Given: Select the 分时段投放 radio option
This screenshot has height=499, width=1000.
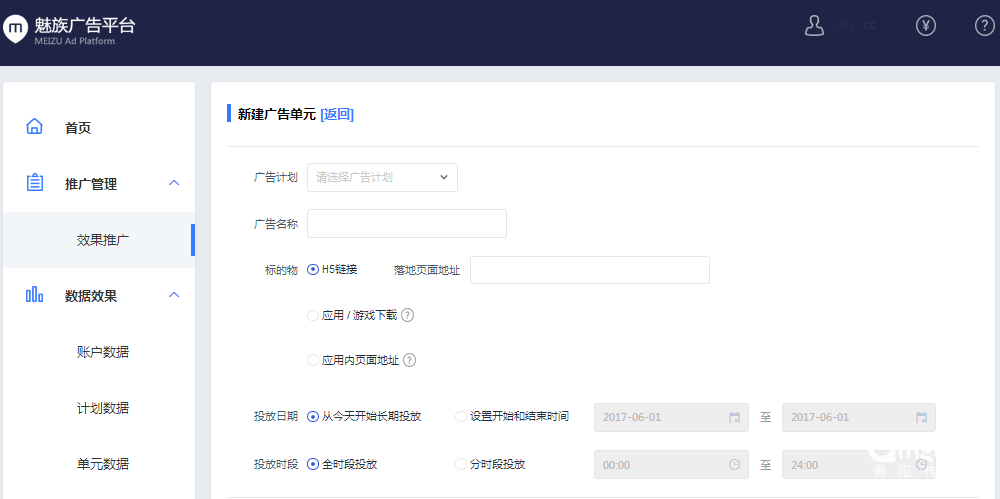Looking at the screenshot, I should (461, 464).
